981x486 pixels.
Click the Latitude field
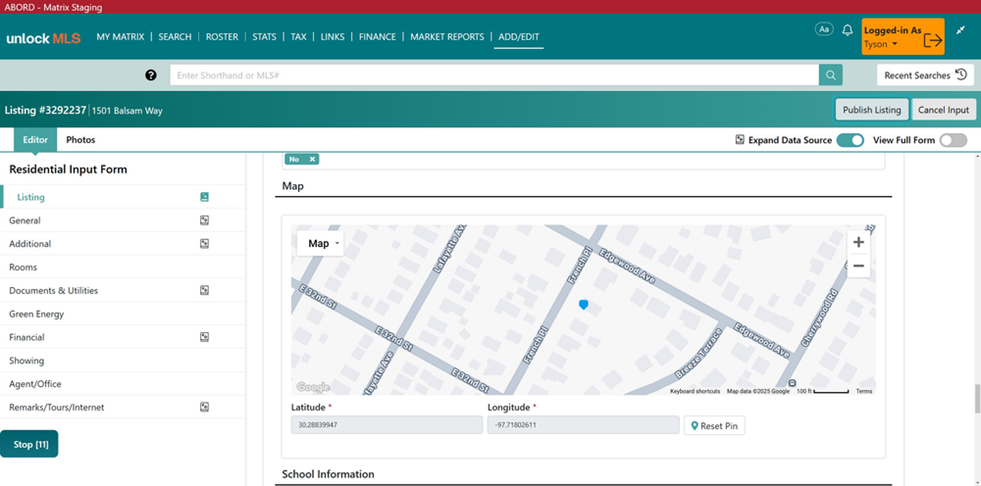point(387,425)
